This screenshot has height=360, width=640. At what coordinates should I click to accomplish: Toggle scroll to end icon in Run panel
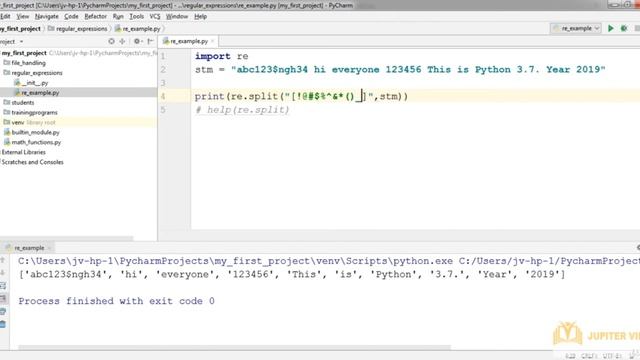(3, 299)
